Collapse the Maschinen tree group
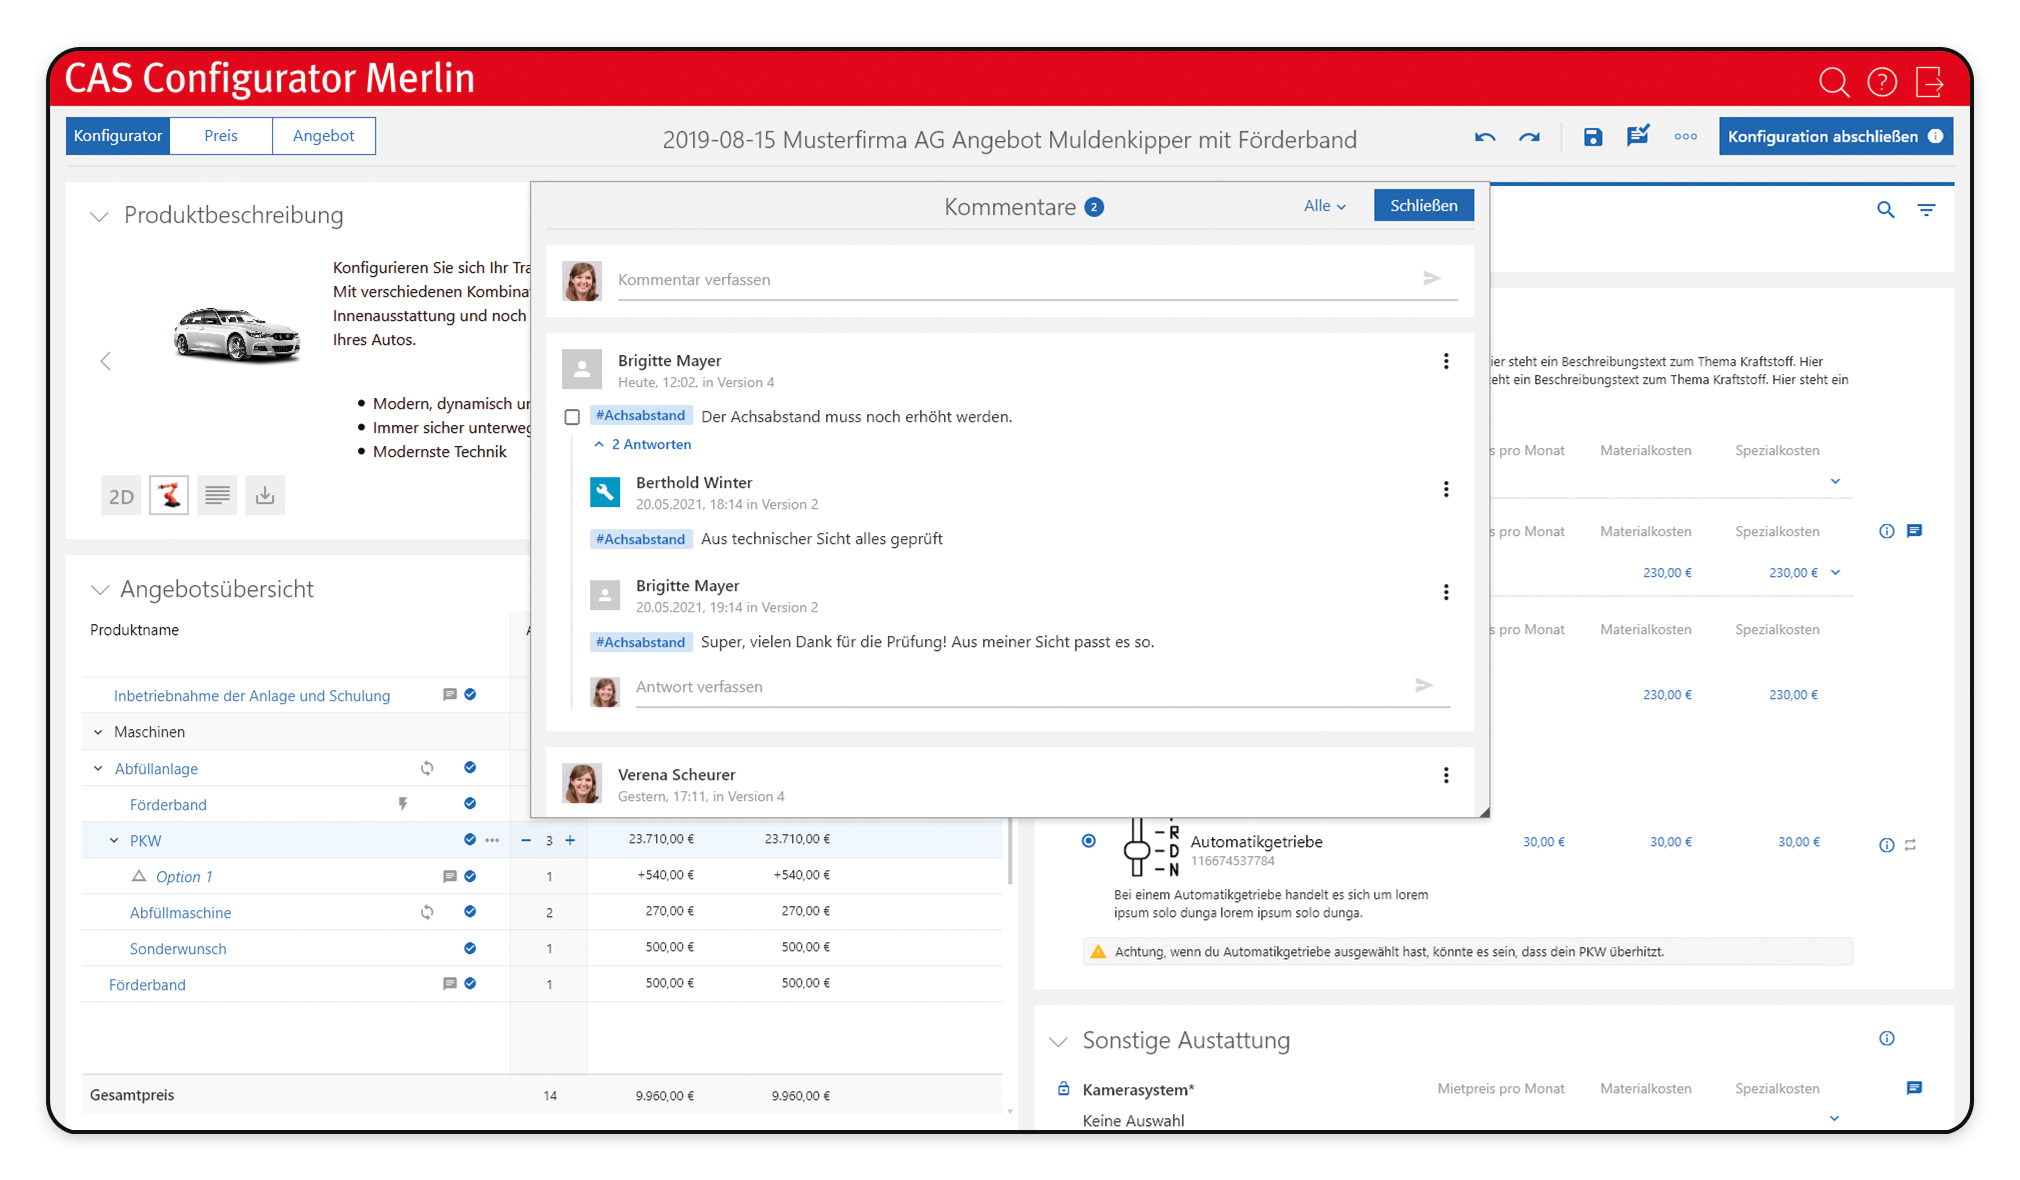The width and height of the screenshot is (2020, 1180). (98, 732)
